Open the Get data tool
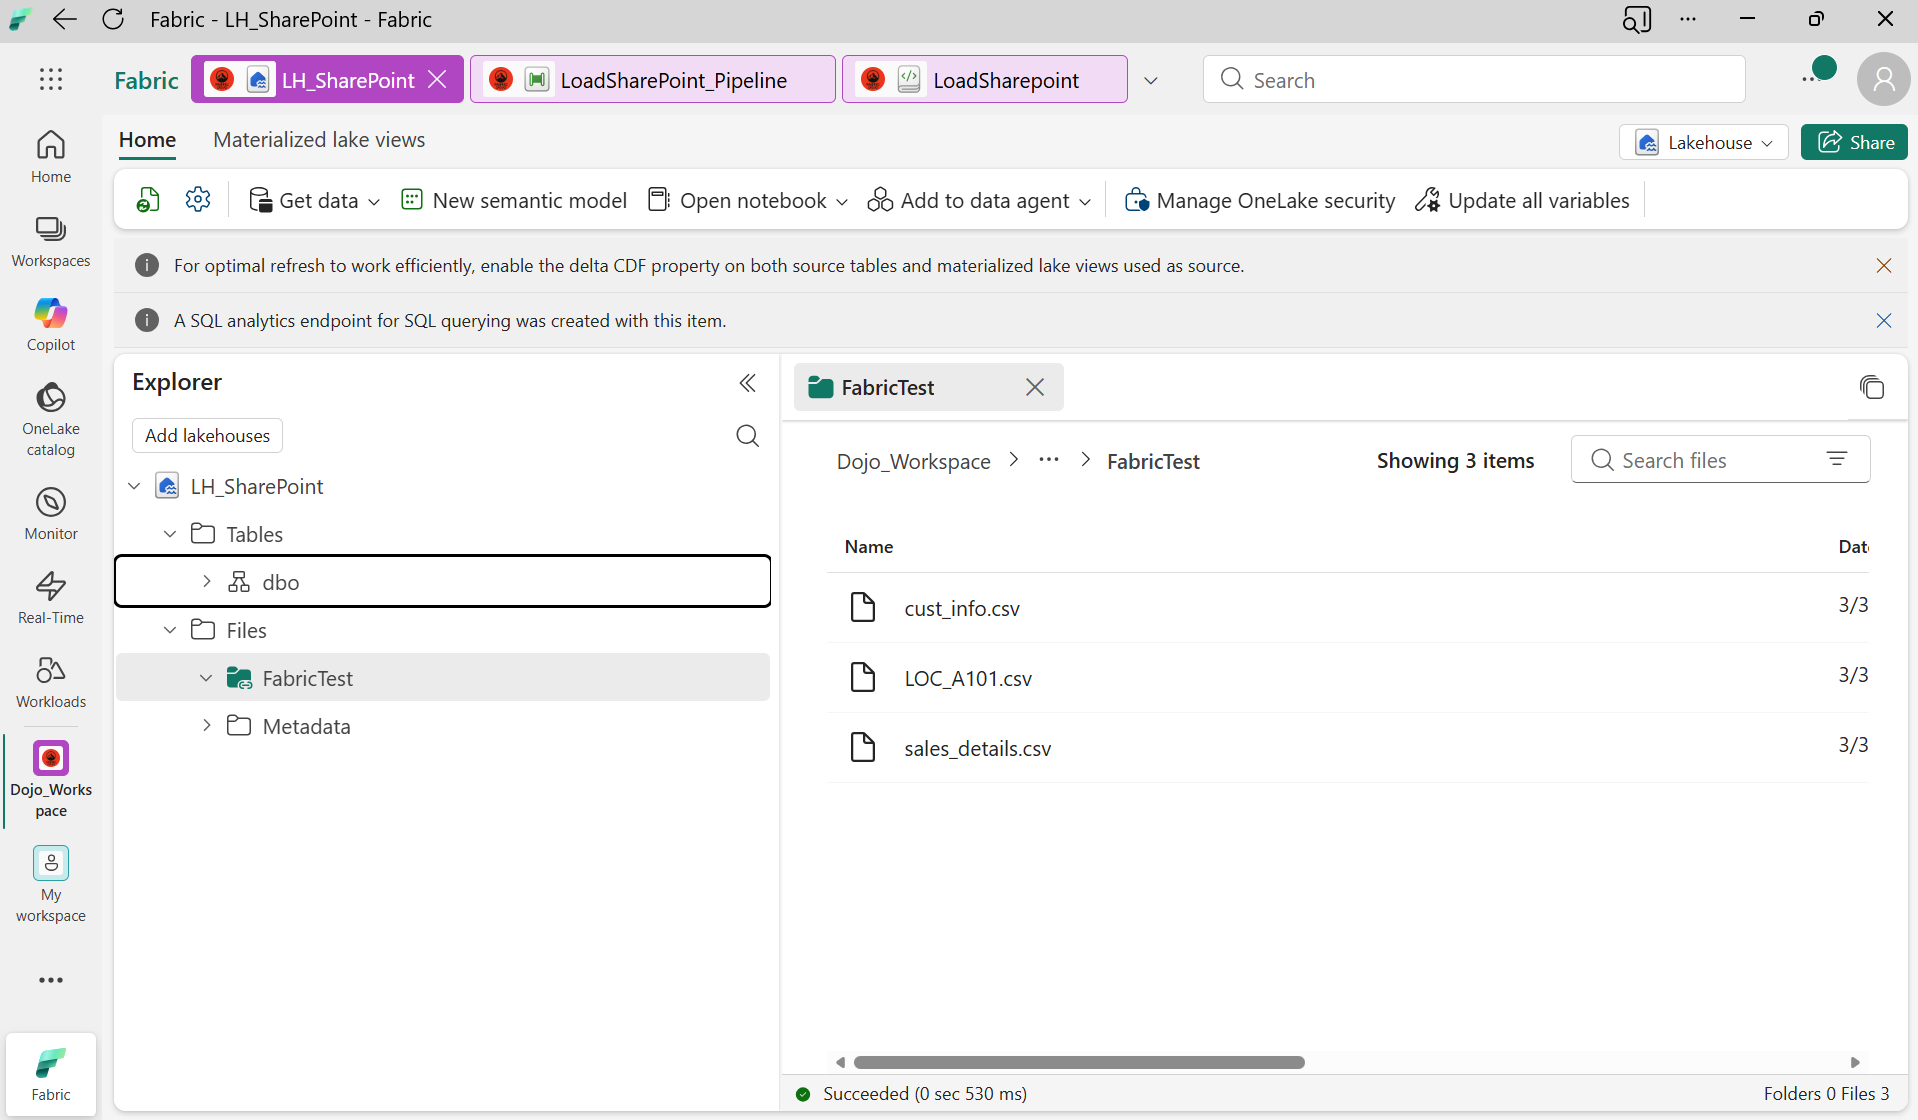 (313, 200)
